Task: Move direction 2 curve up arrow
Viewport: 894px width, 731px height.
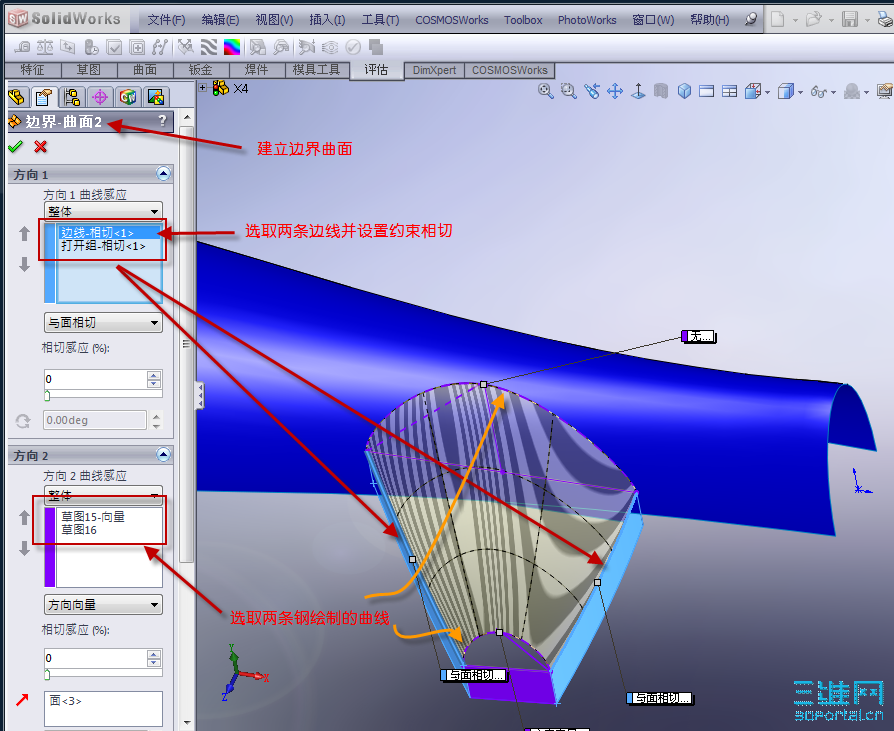Action: [x=24, y=517]
